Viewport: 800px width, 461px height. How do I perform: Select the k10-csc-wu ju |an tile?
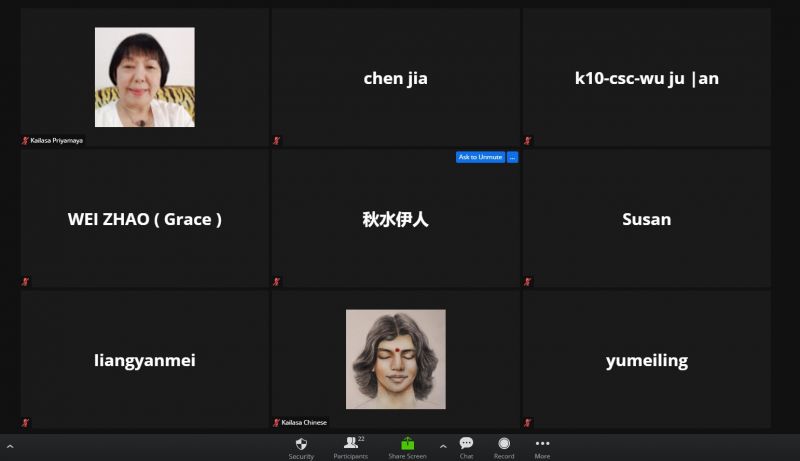click(646, 78)
